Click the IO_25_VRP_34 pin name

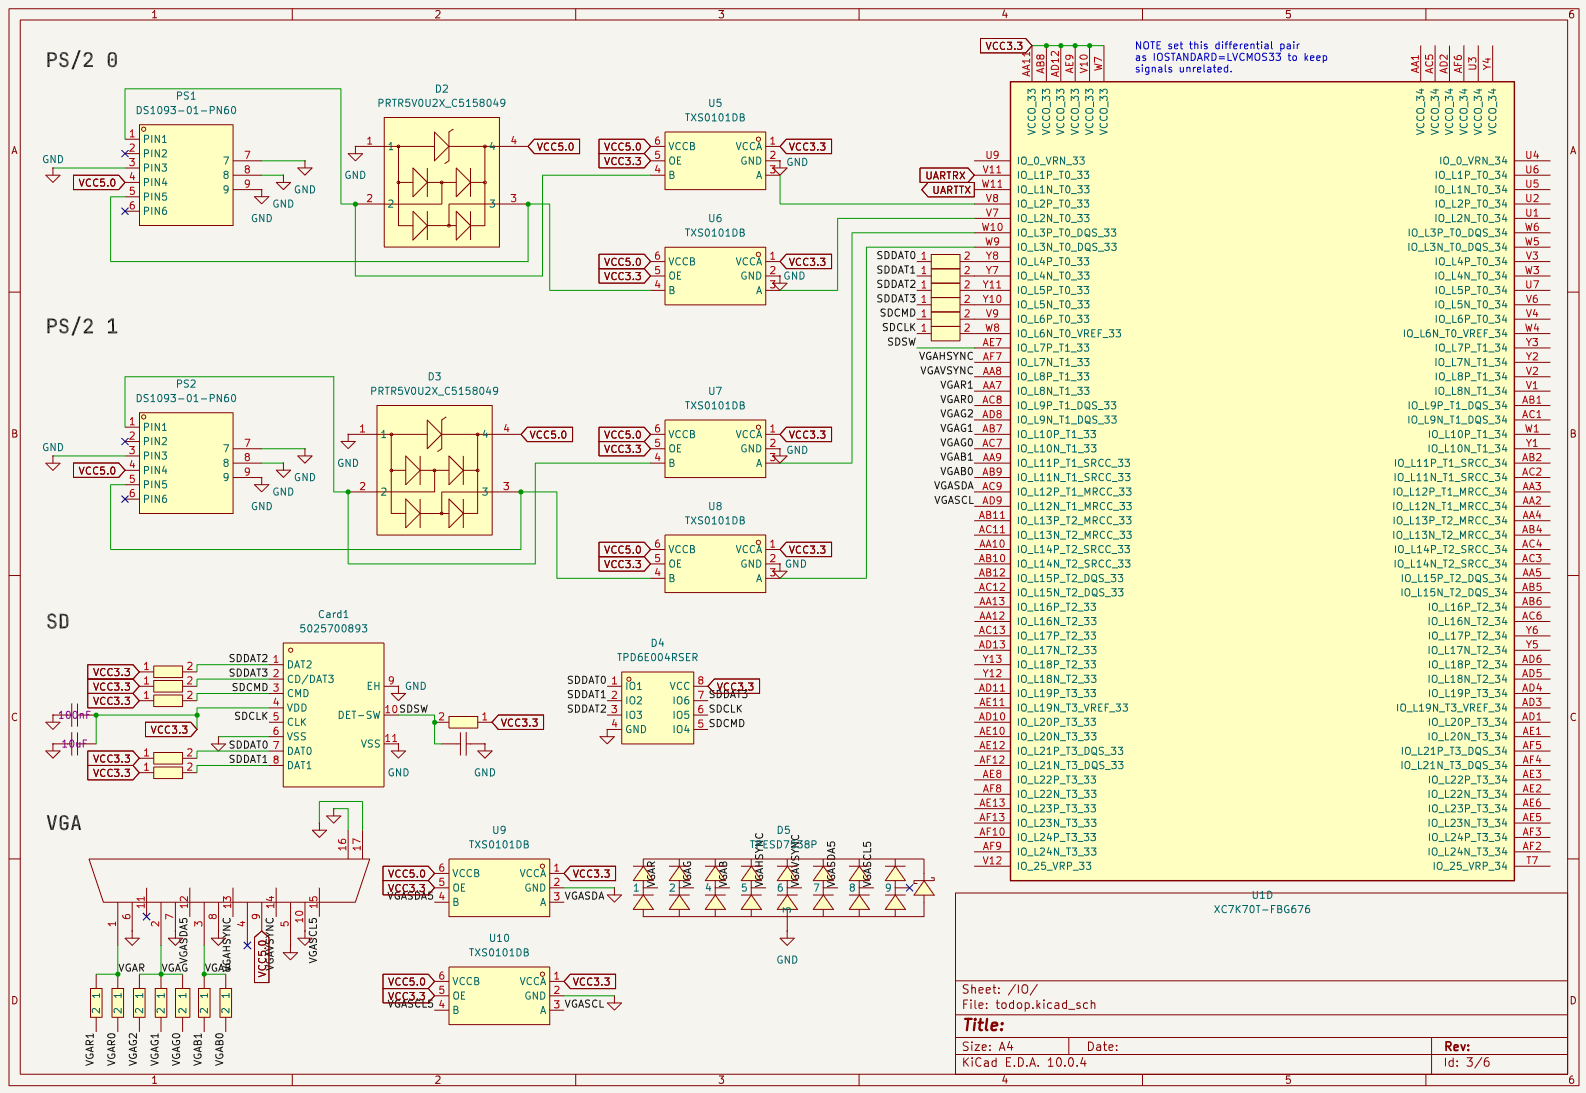(1470, 867)
